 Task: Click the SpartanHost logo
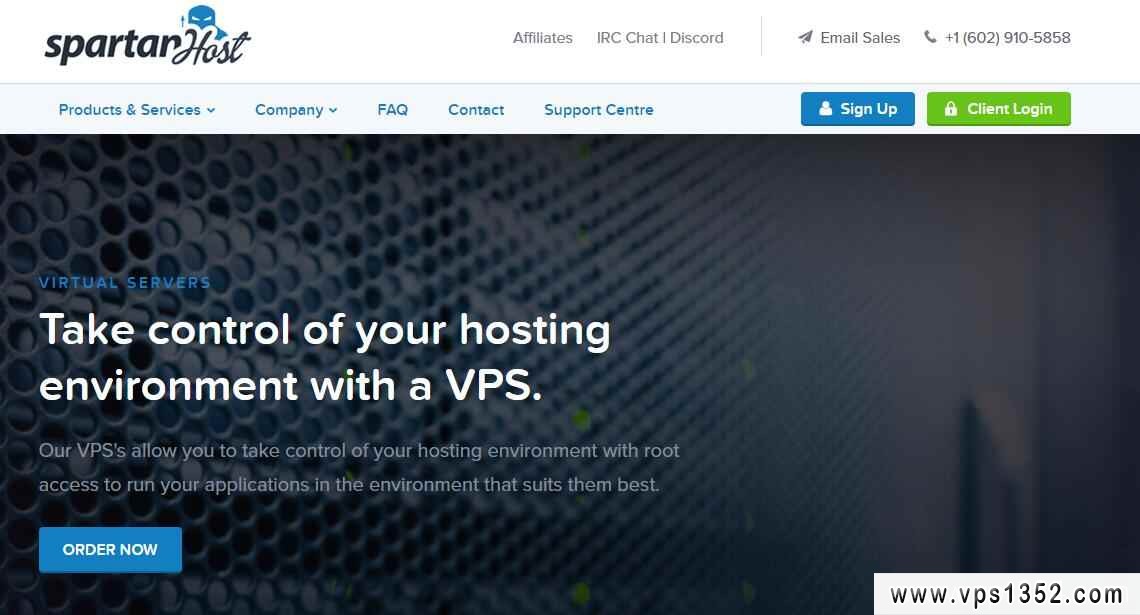pos(148,36)
